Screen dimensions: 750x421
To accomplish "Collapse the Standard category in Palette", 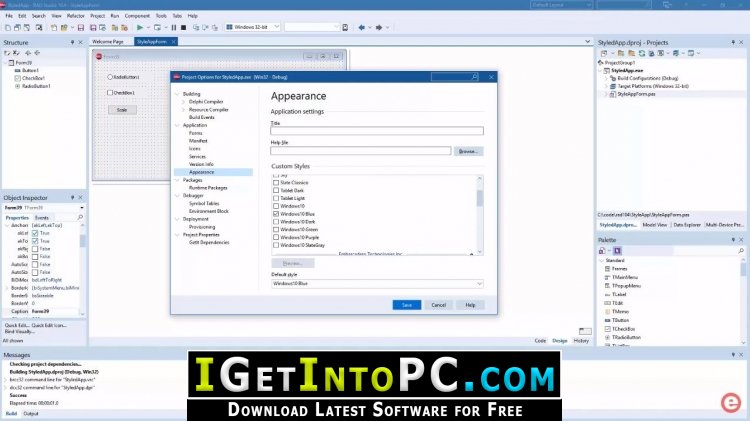I will pyautogui.click(x=602, y=261).
